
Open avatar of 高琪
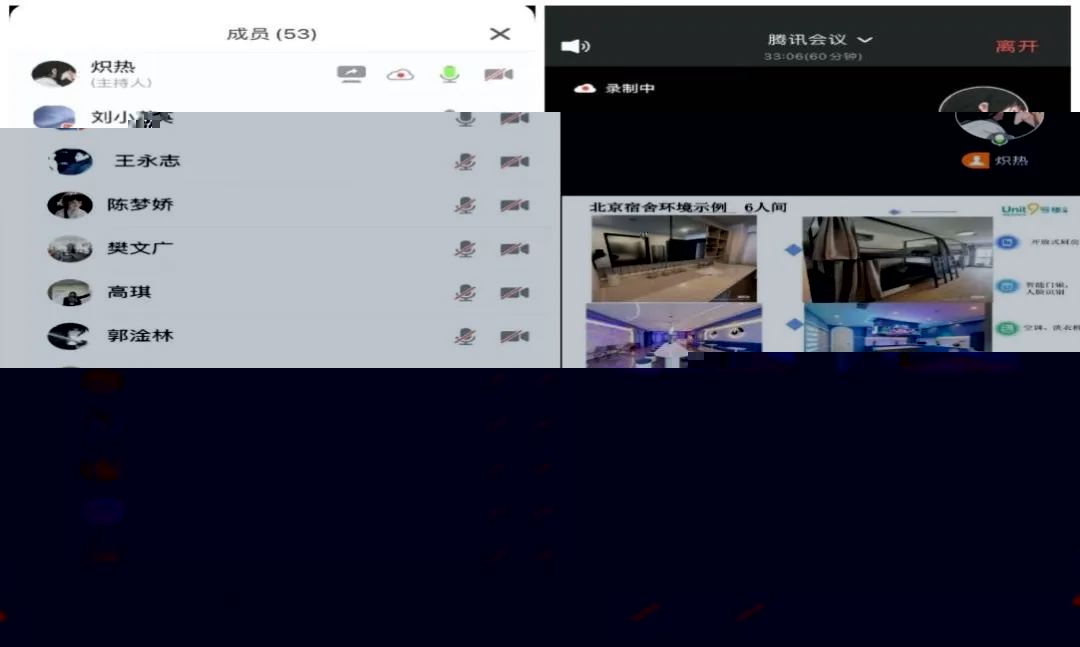[69, 293]
